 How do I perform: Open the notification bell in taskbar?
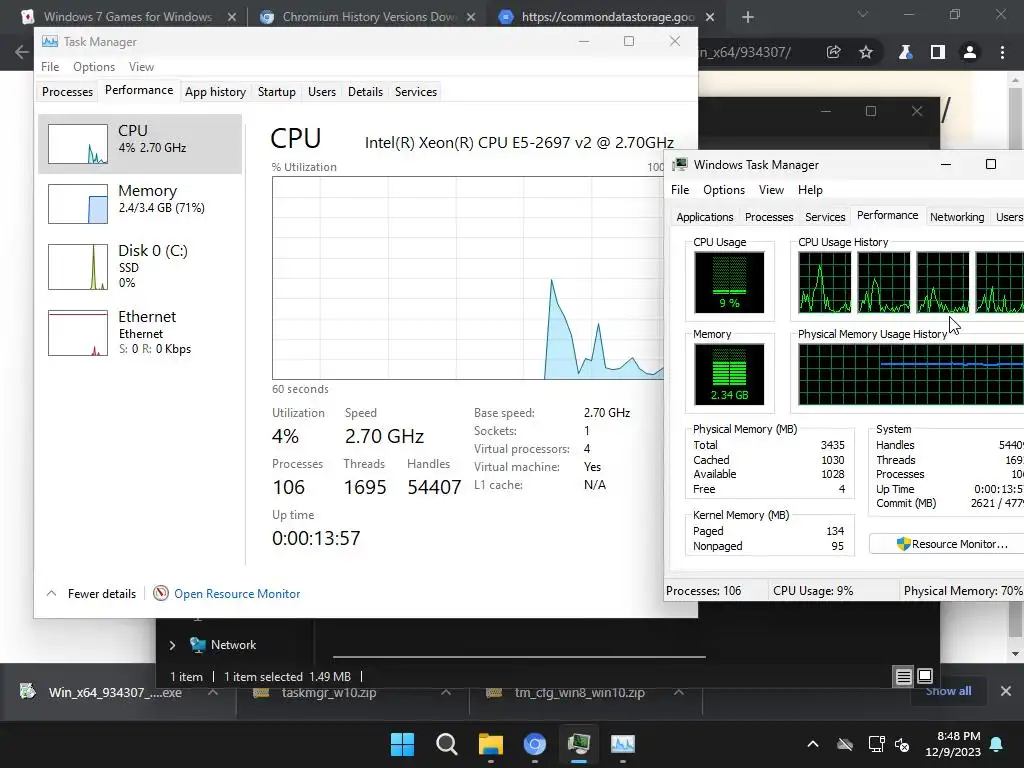point(997,744)
